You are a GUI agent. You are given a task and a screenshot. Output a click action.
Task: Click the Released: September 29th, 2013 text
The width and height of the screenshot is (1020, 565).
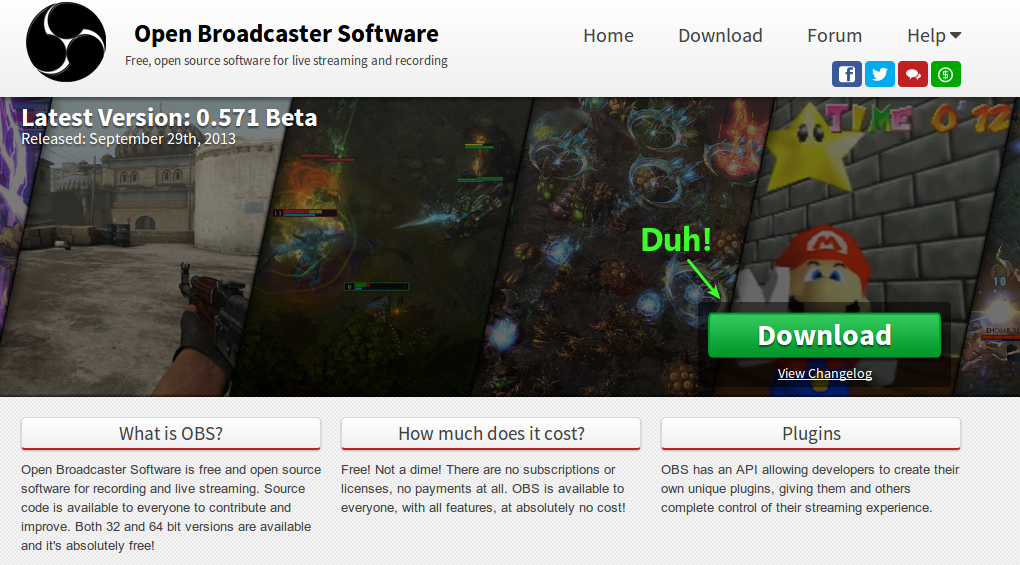pos(128,139)
